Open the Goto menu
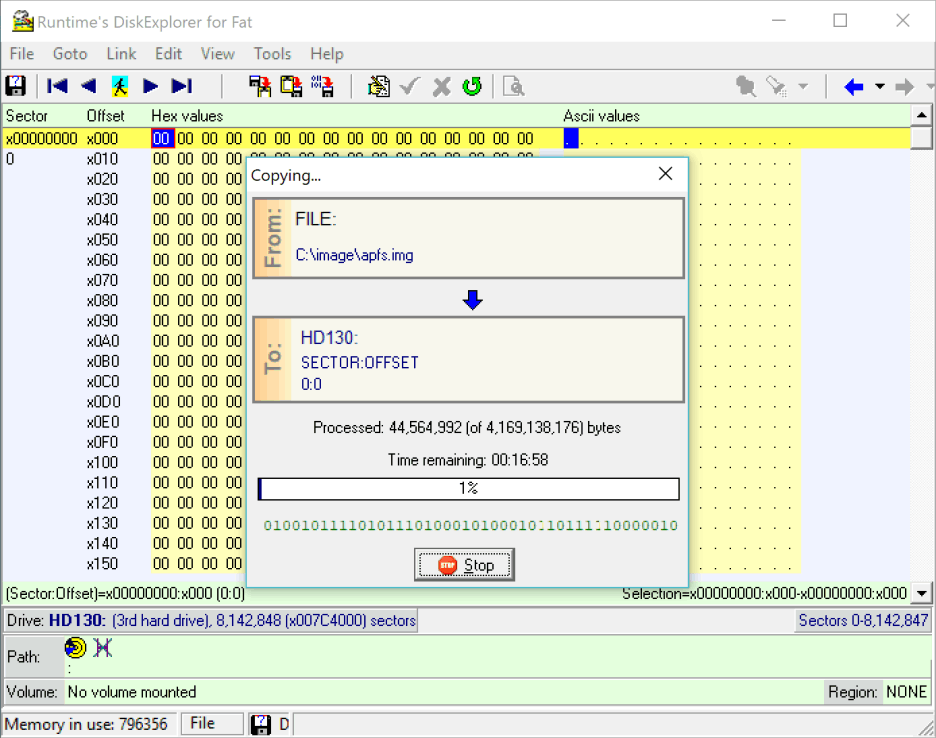The image size is (936, 738). tap(70, 54)
